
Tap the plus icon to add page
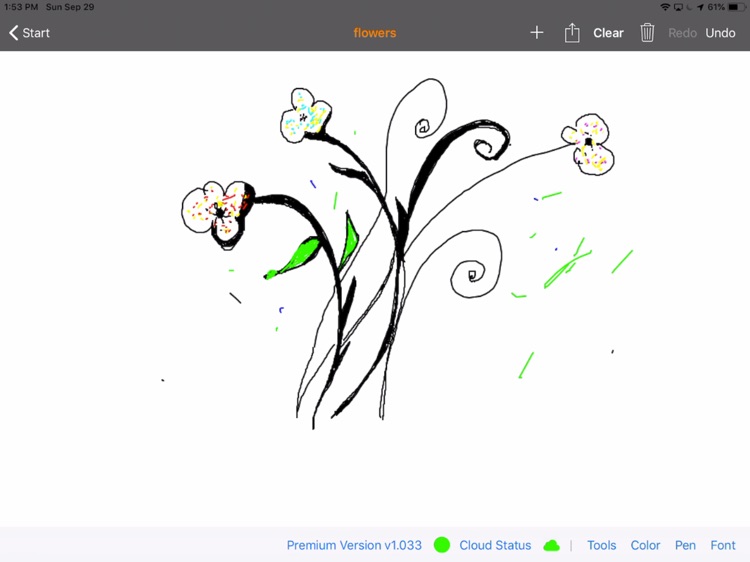[537, 33]
